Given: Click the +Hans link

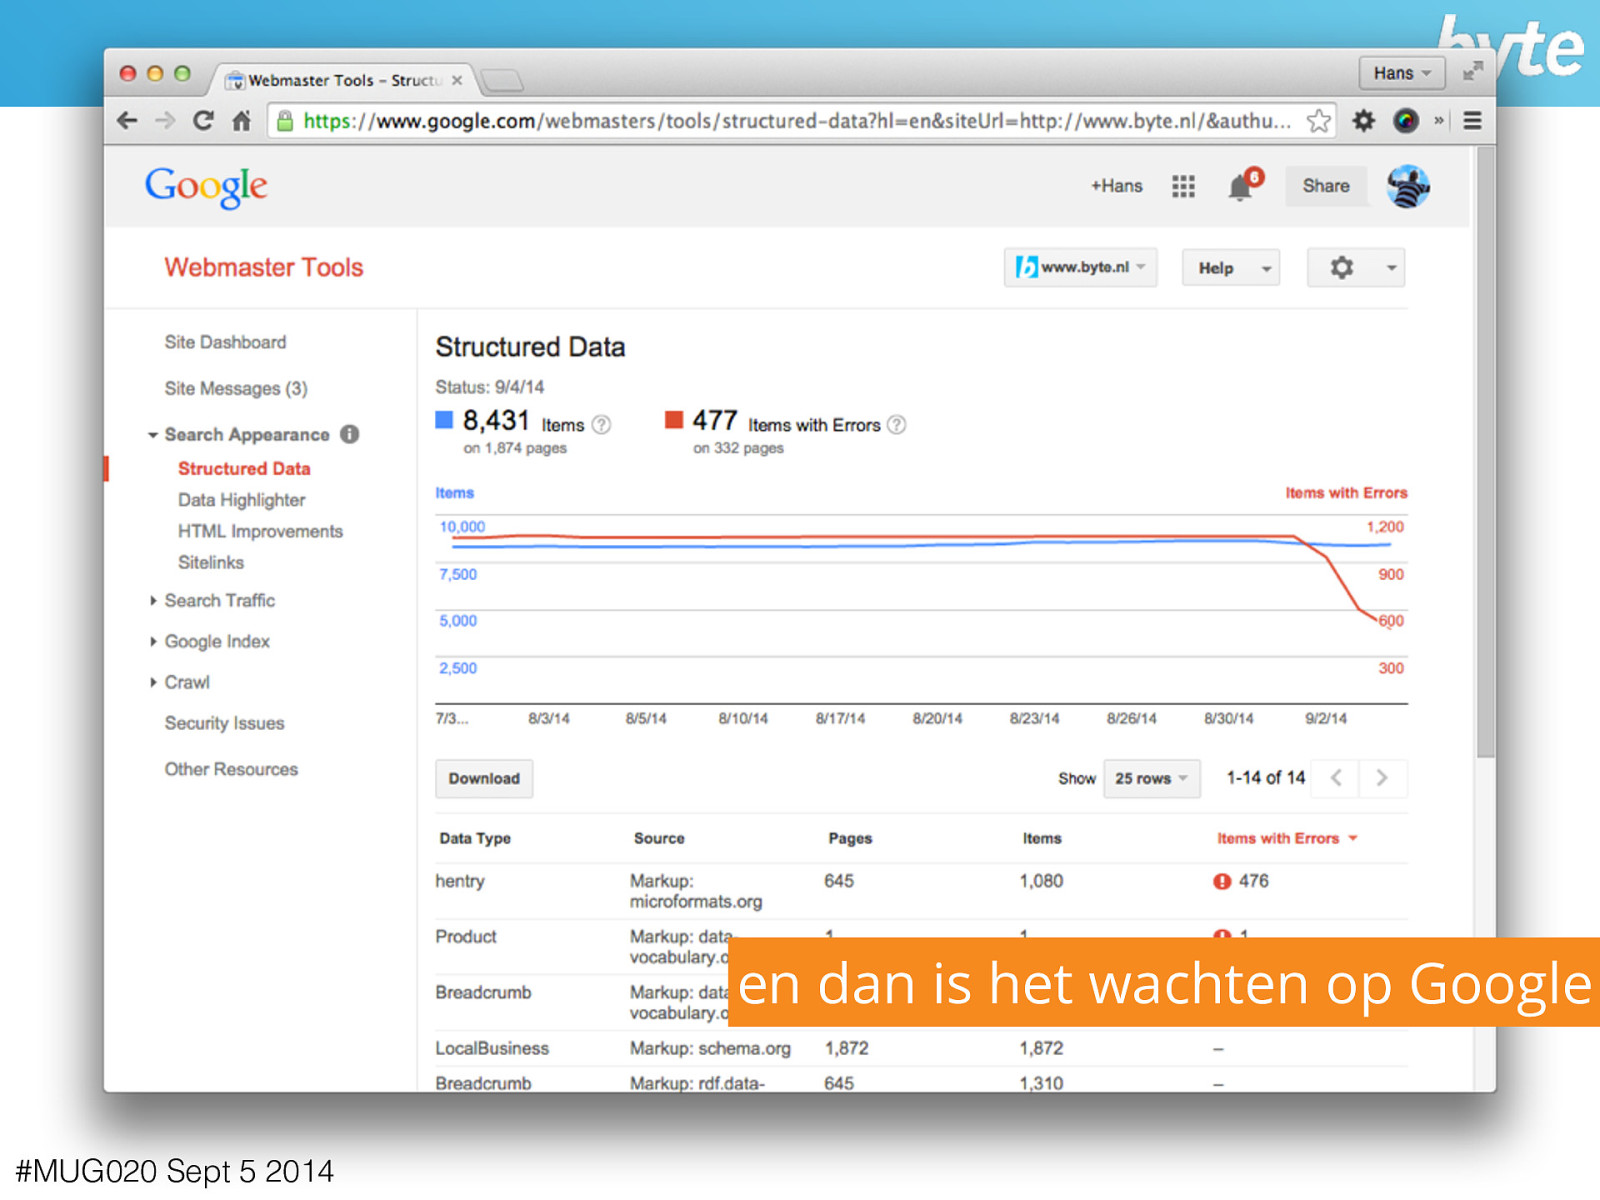Looking at the screenshot, I should pos(1116,186).
